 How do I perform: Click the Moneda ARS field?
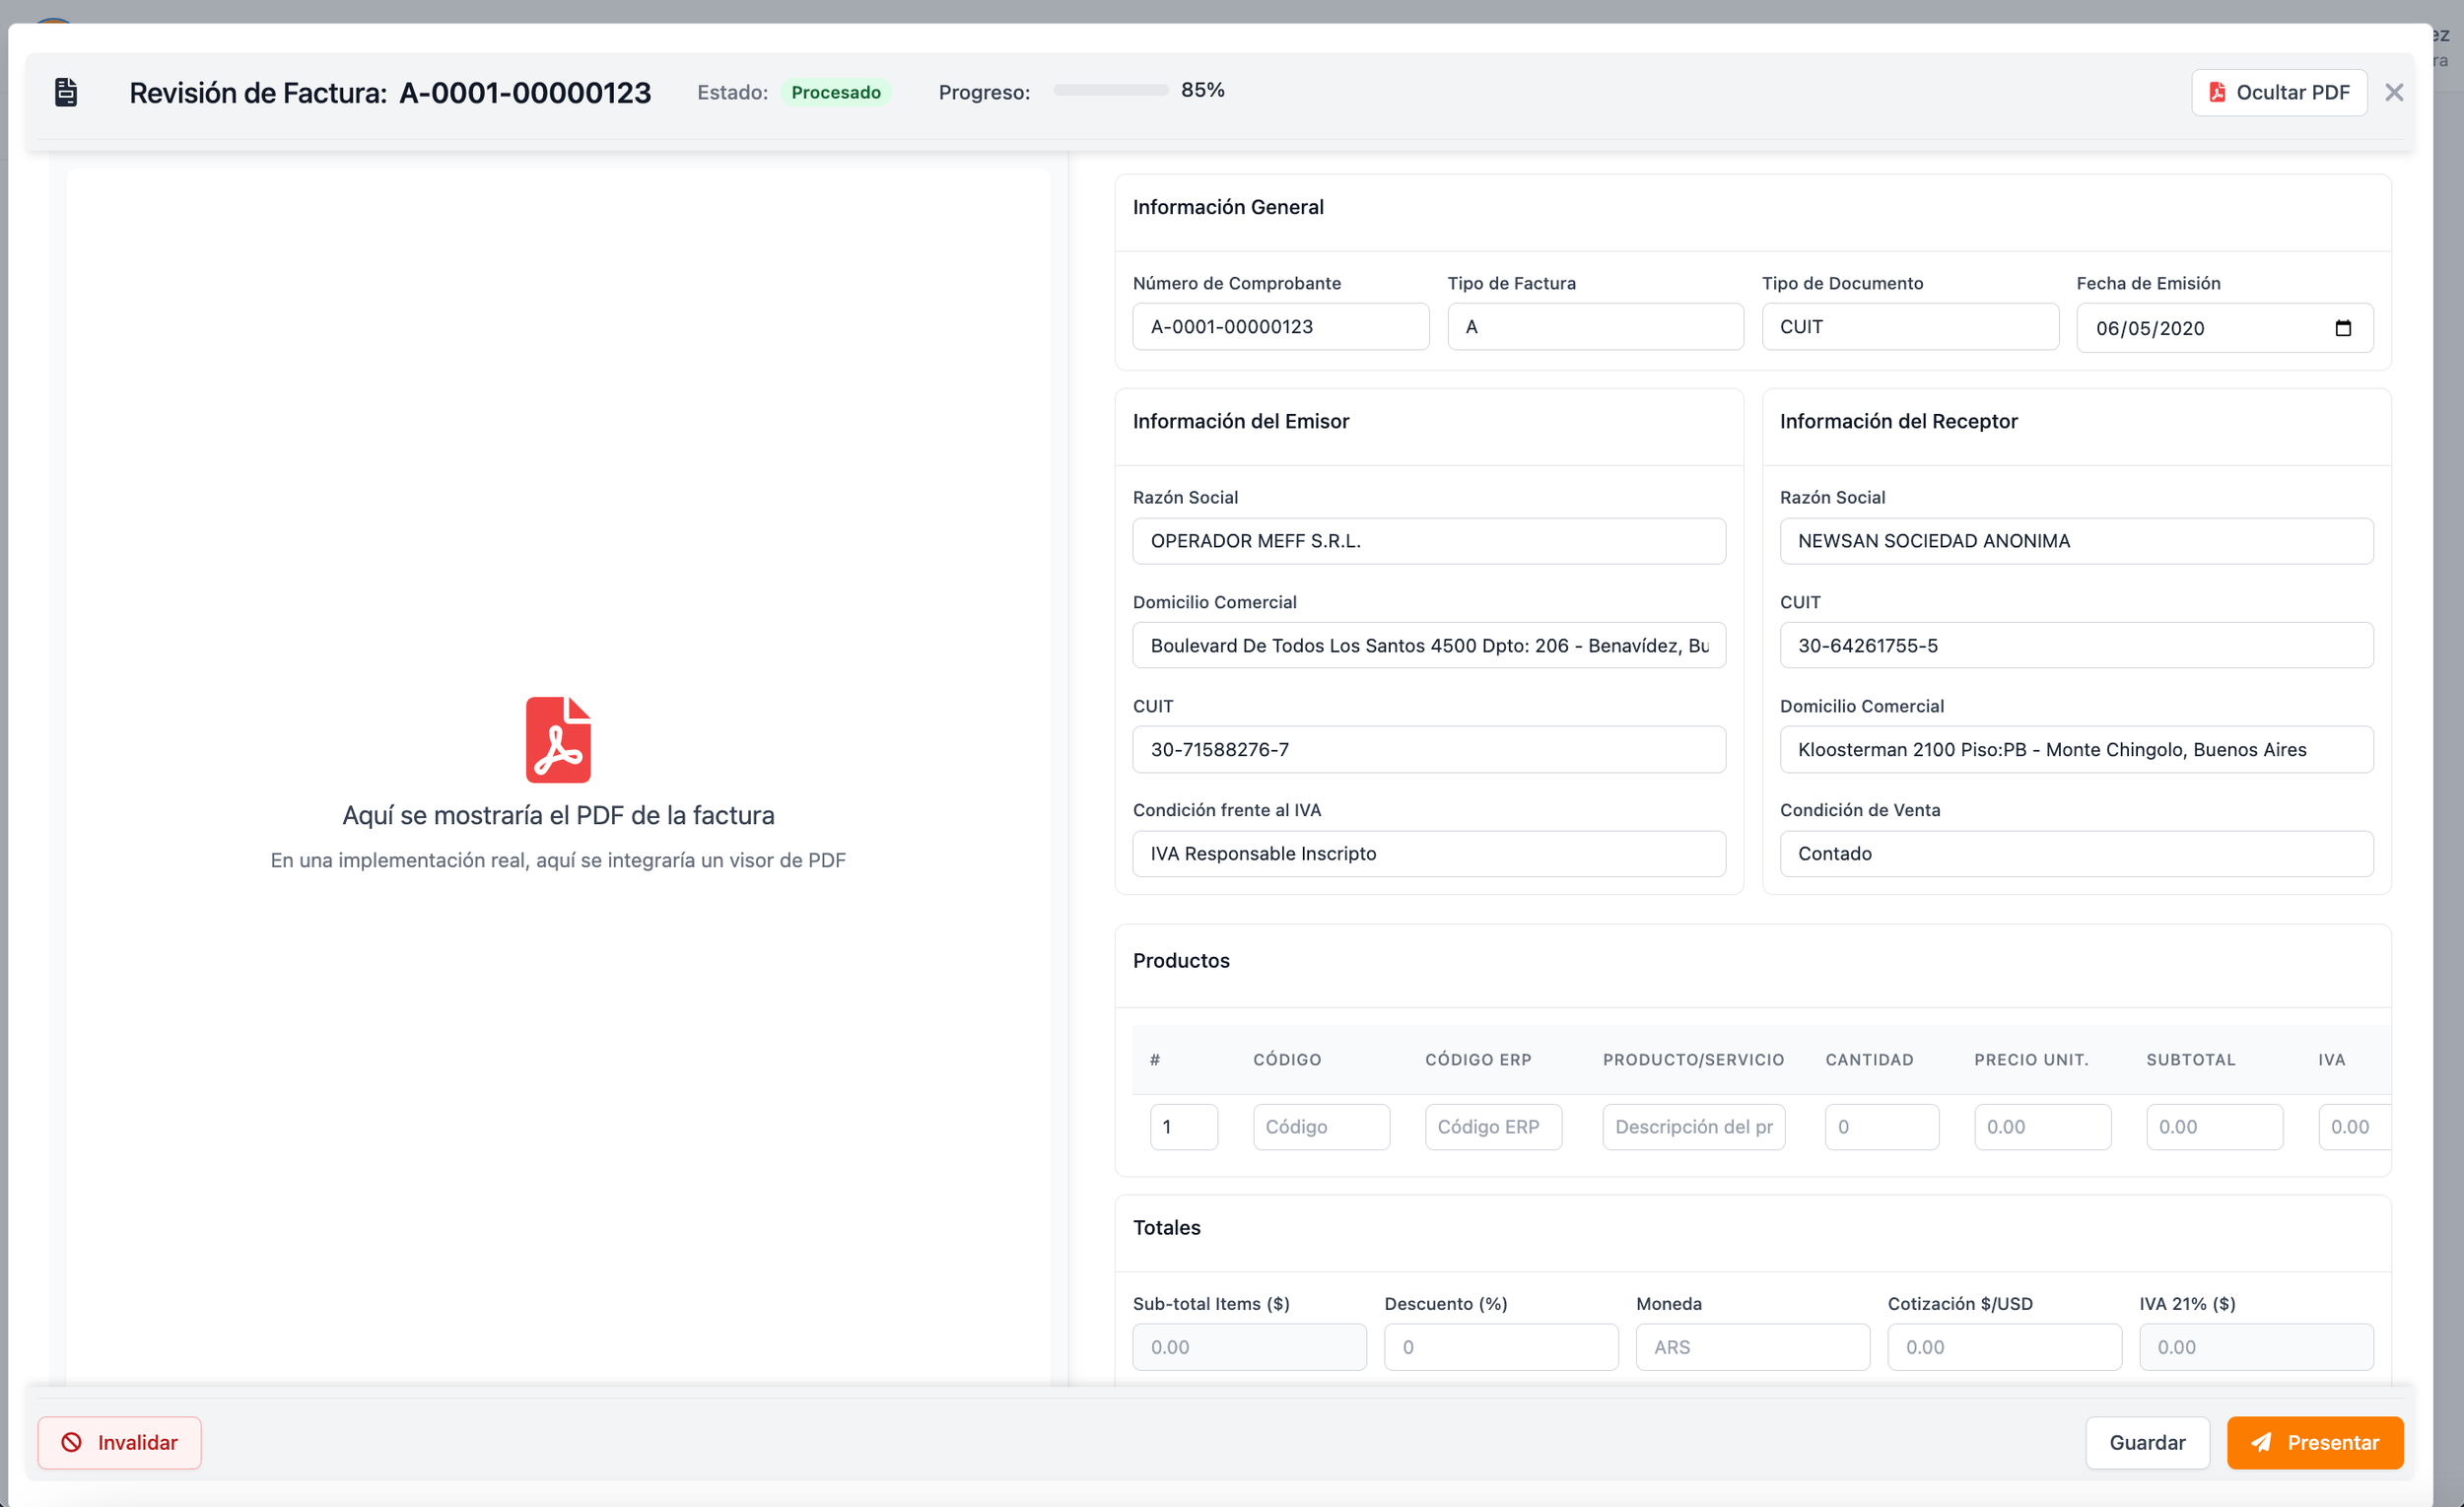1752,1347
